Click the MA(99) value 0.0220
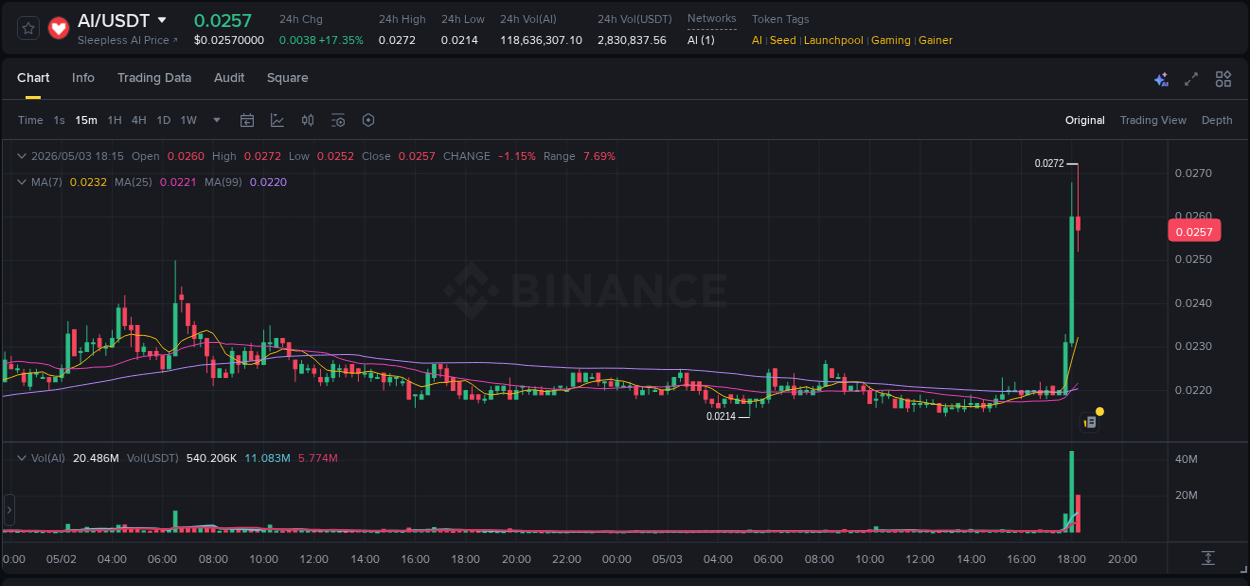The width and height of the screenshot is (1250, 586). click(267, 182)
